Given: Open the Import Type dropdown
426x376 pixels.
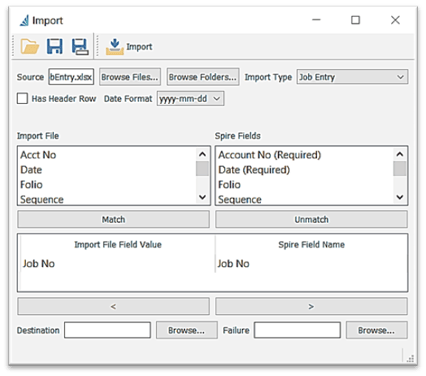Looking at the screenshot, I should [x=352, y=77].
